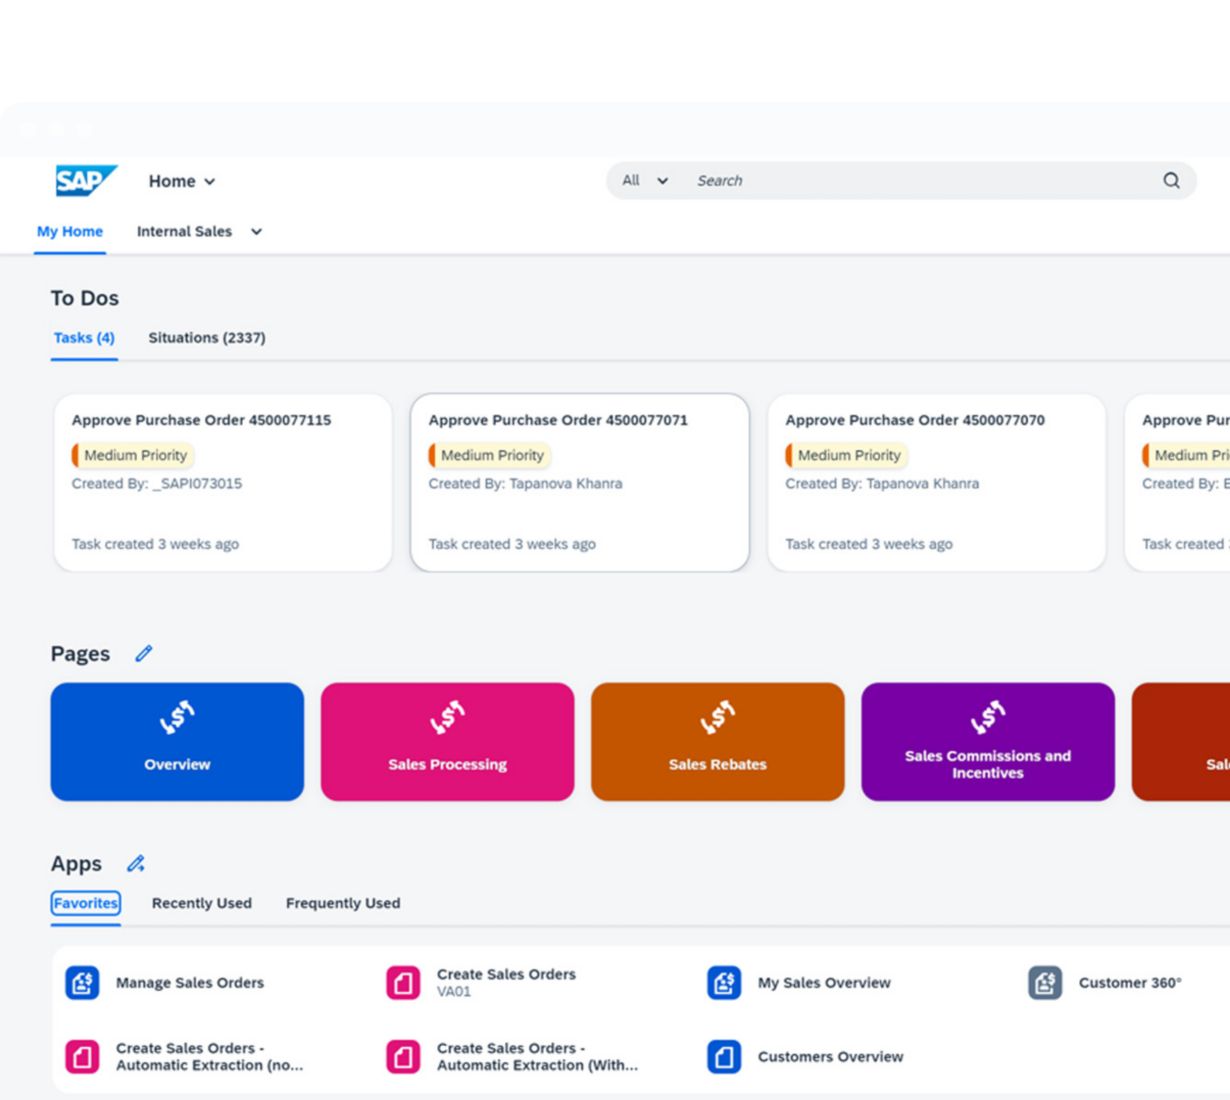Select the Recently Used apps tab

point(202,903)
